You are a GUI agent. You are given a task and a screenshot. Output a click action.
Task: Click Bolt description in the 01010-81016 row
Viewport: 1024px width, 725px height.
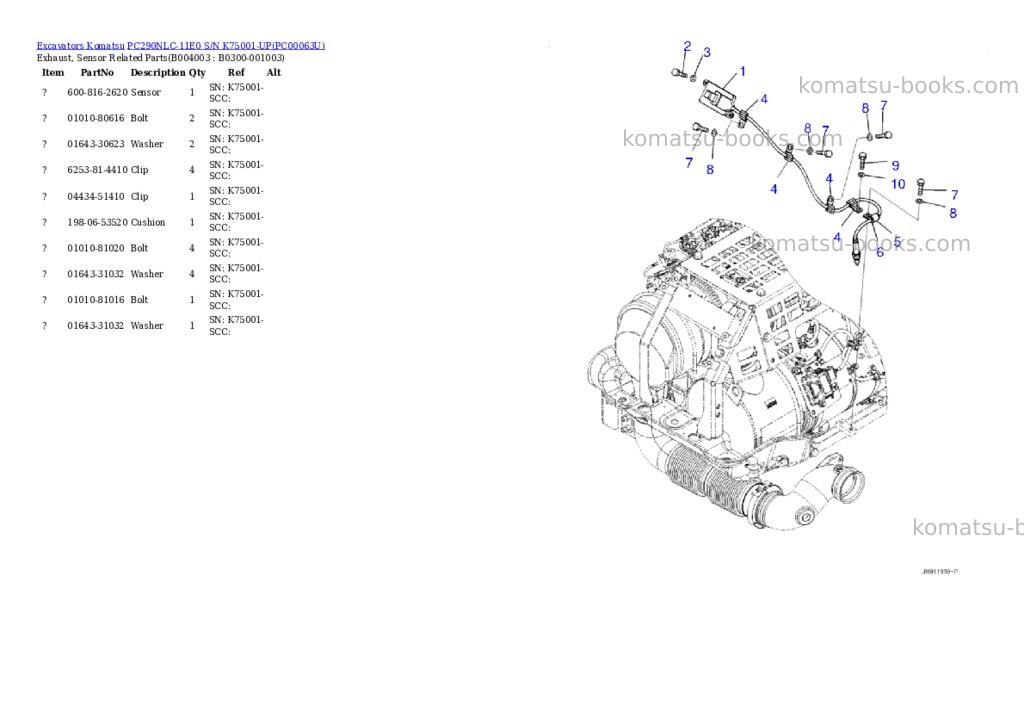pyautogui.click(x=139, y=300)
